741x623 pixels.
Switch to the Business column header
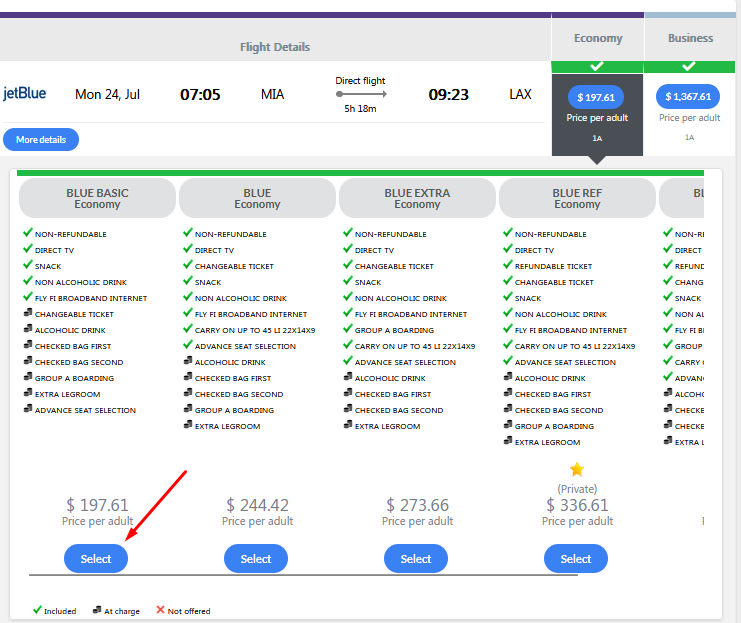click(x=690, y=38)
